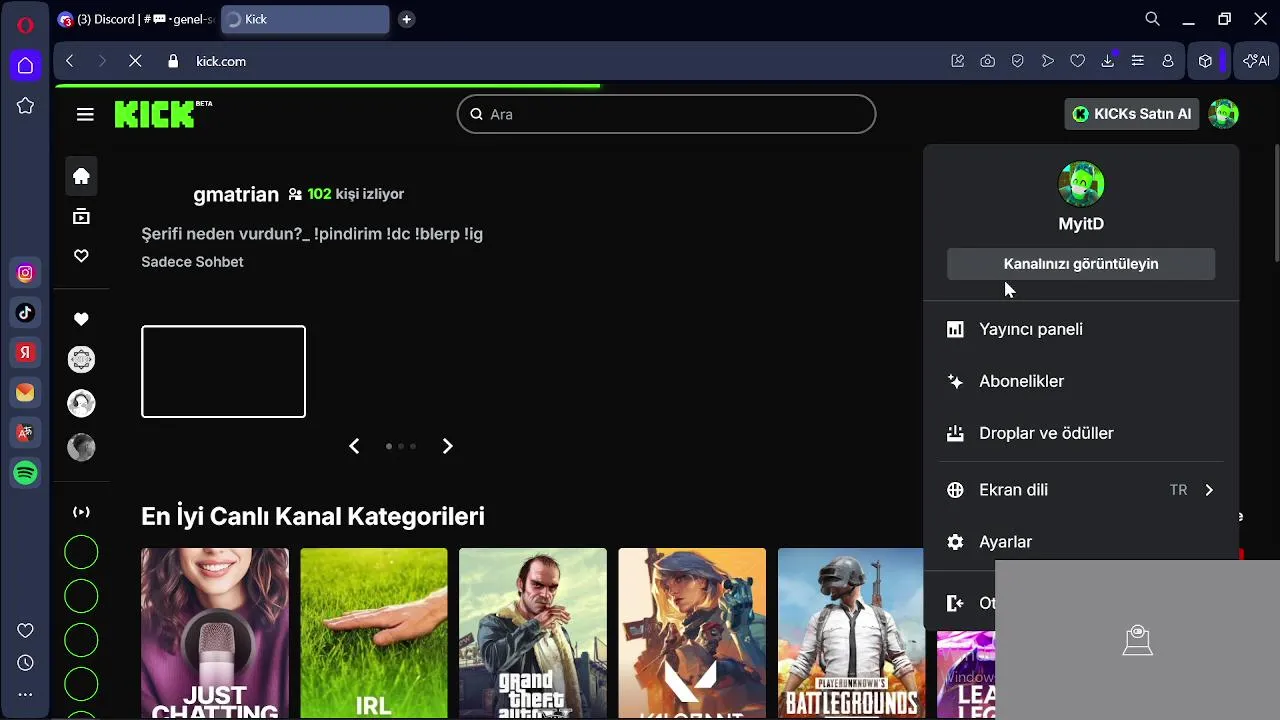Show previous featured stream arrow
The width and height of the screenshot is (1280, 720).
(x=354, y=446)
